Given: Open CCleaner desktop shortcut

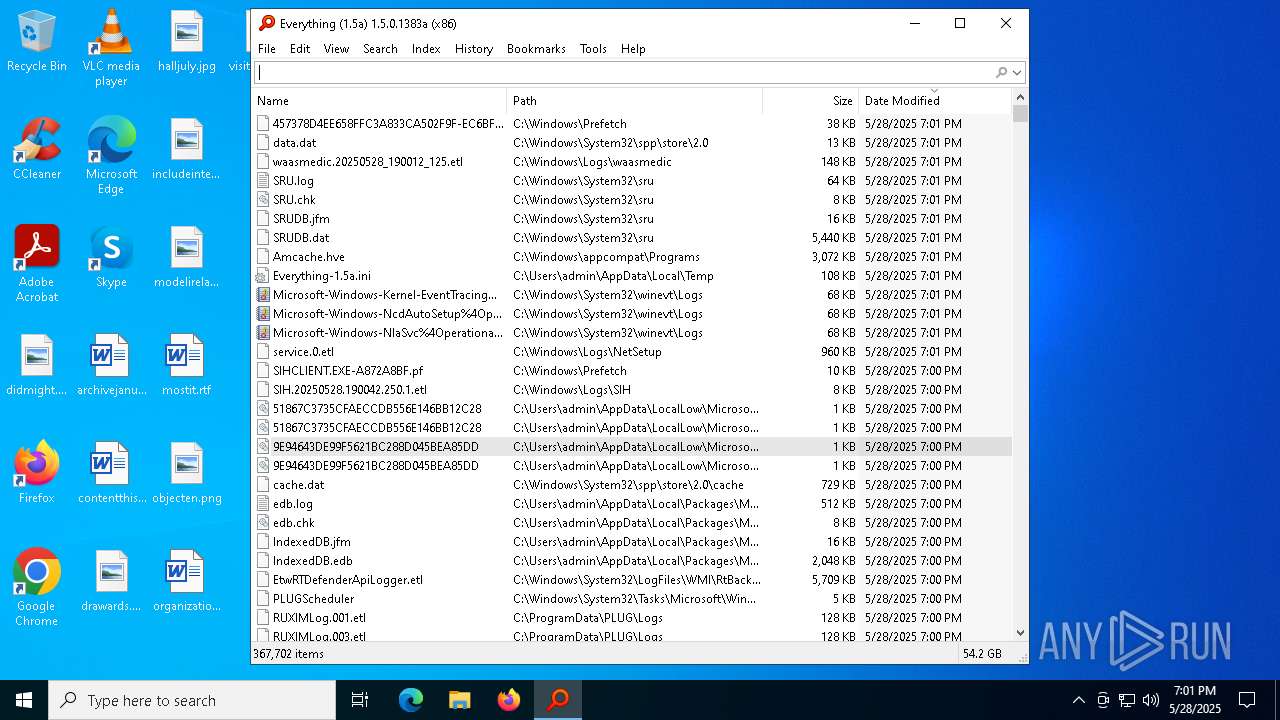Looking at the screenshot, I should 37,150.
